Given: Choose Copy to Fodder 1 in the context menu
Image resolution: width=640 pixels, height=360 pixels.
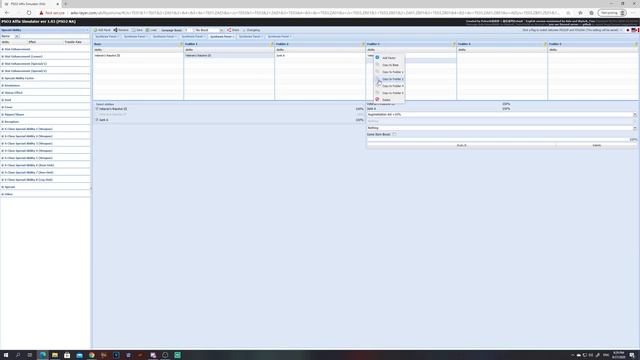Looking at the screenshot, I should 389,72.
